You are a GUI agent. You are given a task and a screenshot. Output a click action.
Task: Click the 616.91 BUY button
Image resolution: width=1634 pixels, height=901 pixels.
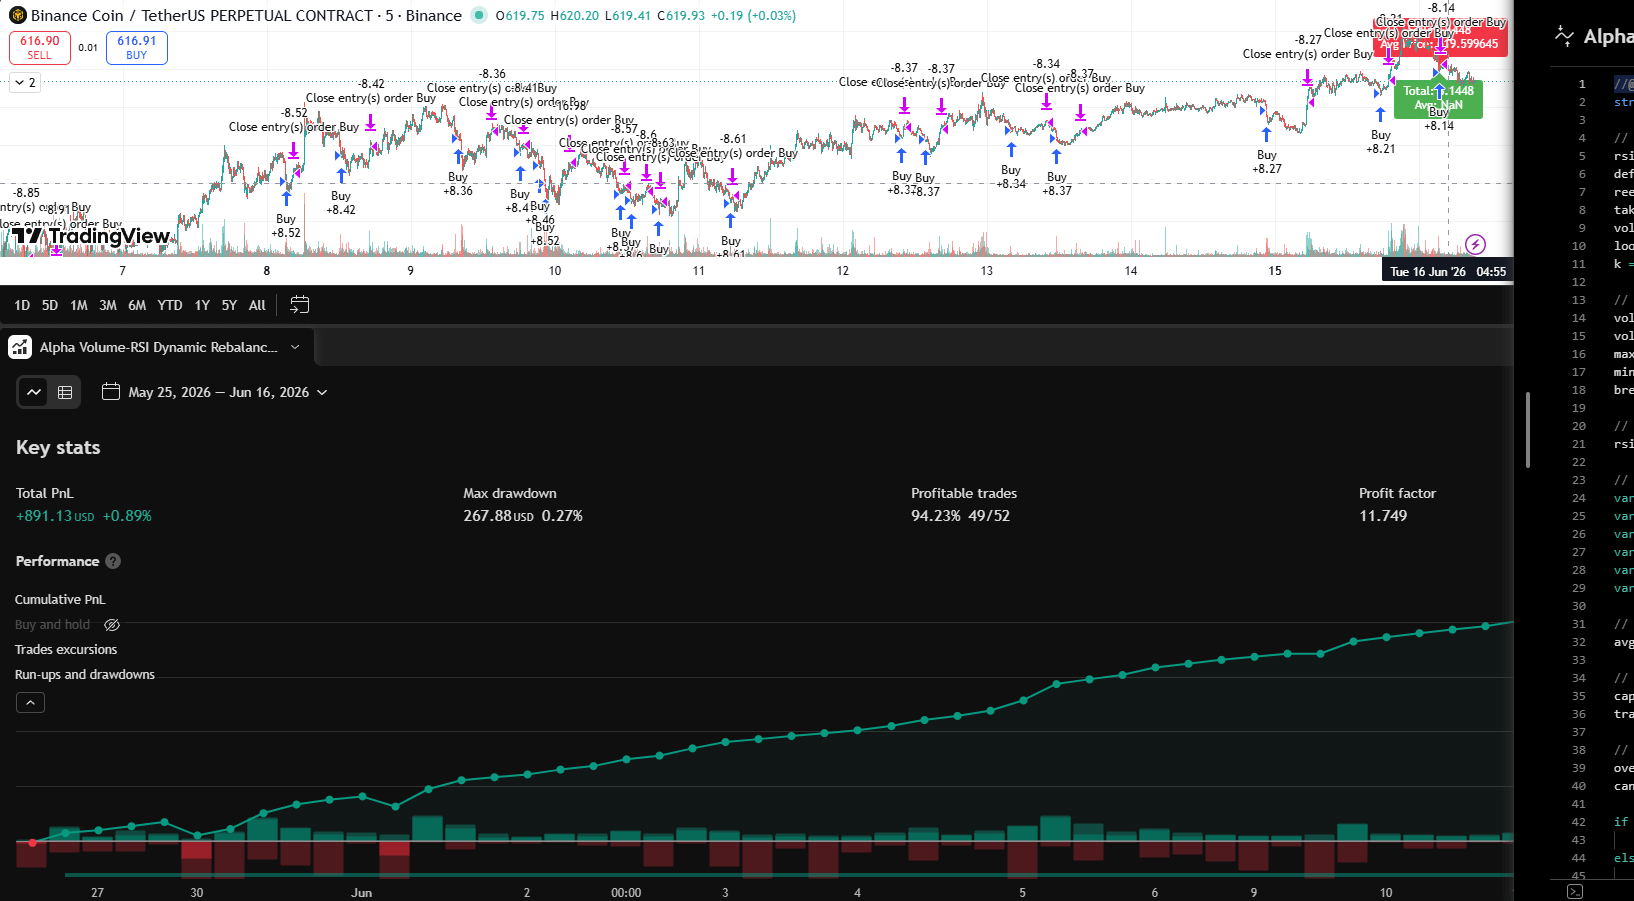click(137, 47)
